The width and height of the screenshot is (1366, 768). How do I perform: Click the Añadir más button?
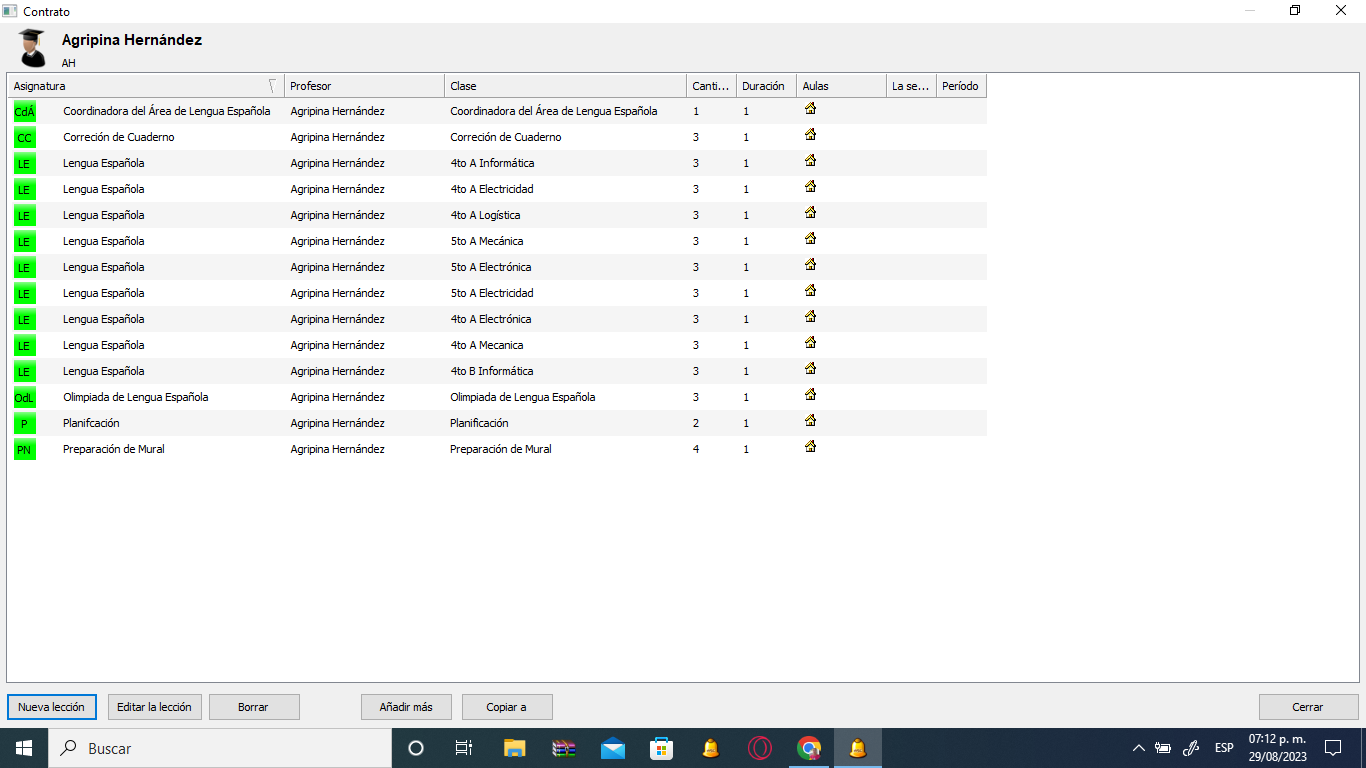pyautogui.click(x=406, y=707)
